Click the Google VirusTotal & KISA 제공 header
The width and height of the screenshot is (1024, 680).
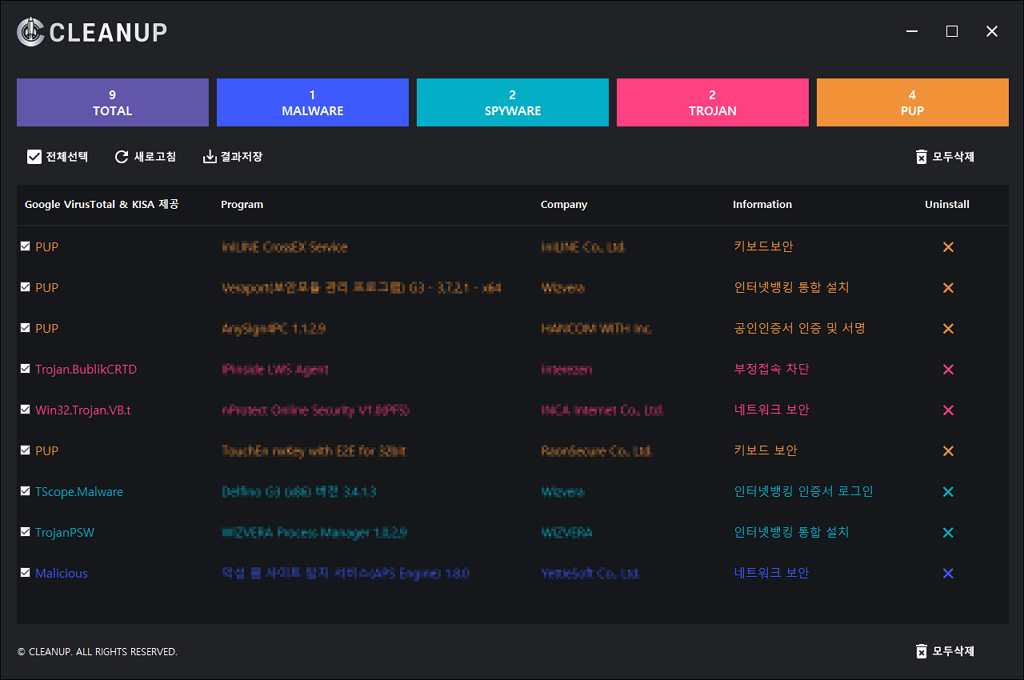point(101,204)
